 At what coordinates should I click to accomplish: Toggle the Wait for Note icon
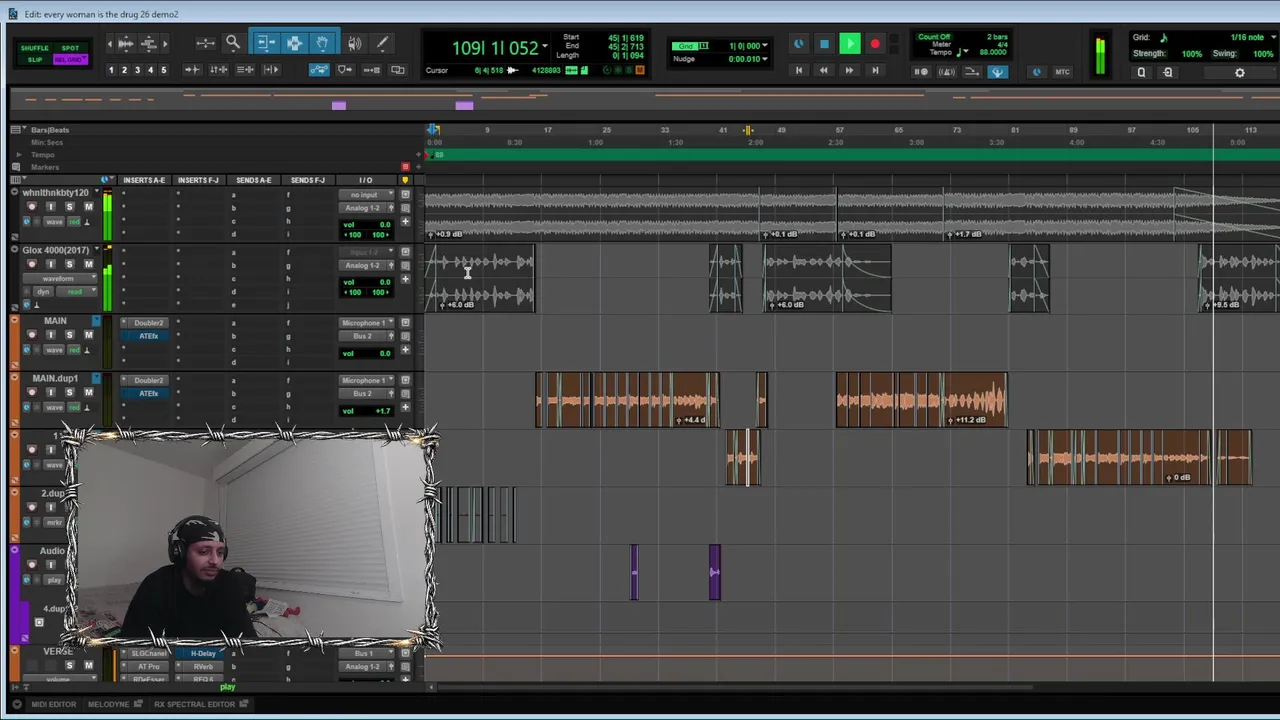click(921, 71)
